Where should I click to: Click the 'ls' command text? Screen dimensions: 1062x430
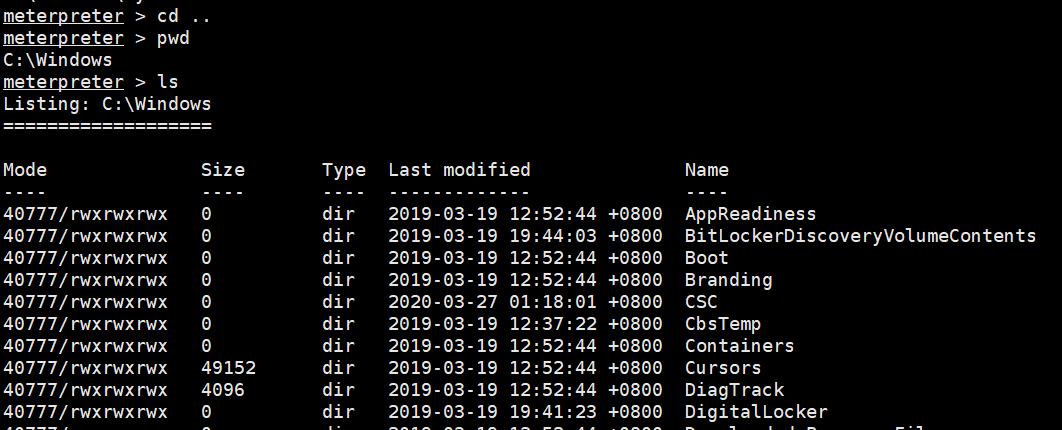pos(167,82)
